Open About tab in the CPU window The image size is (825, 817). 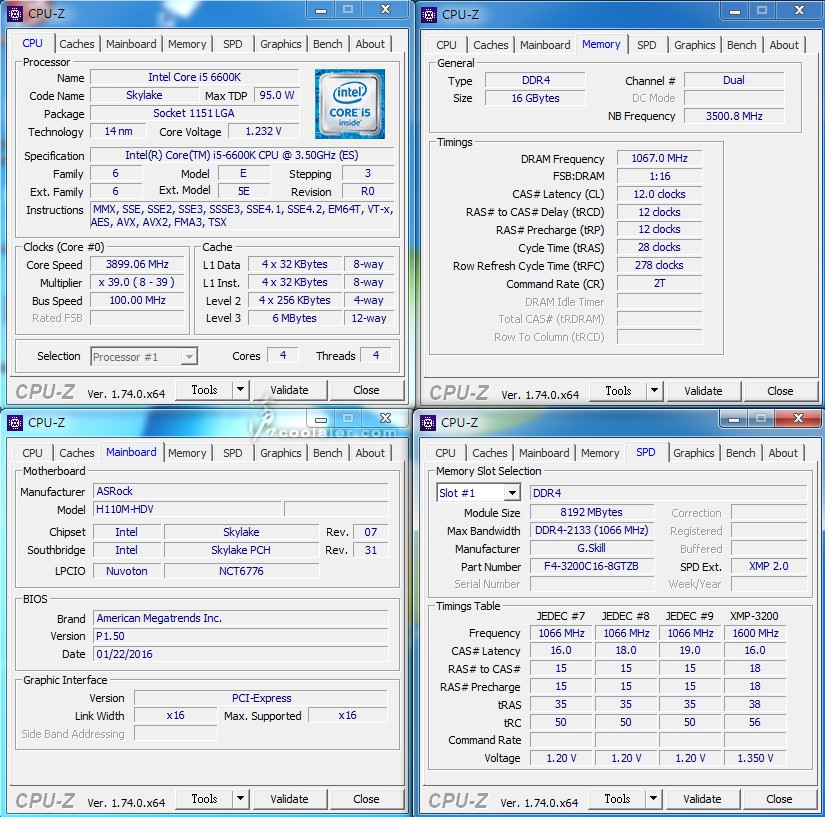pyautogui.click(x=370, y=44)
